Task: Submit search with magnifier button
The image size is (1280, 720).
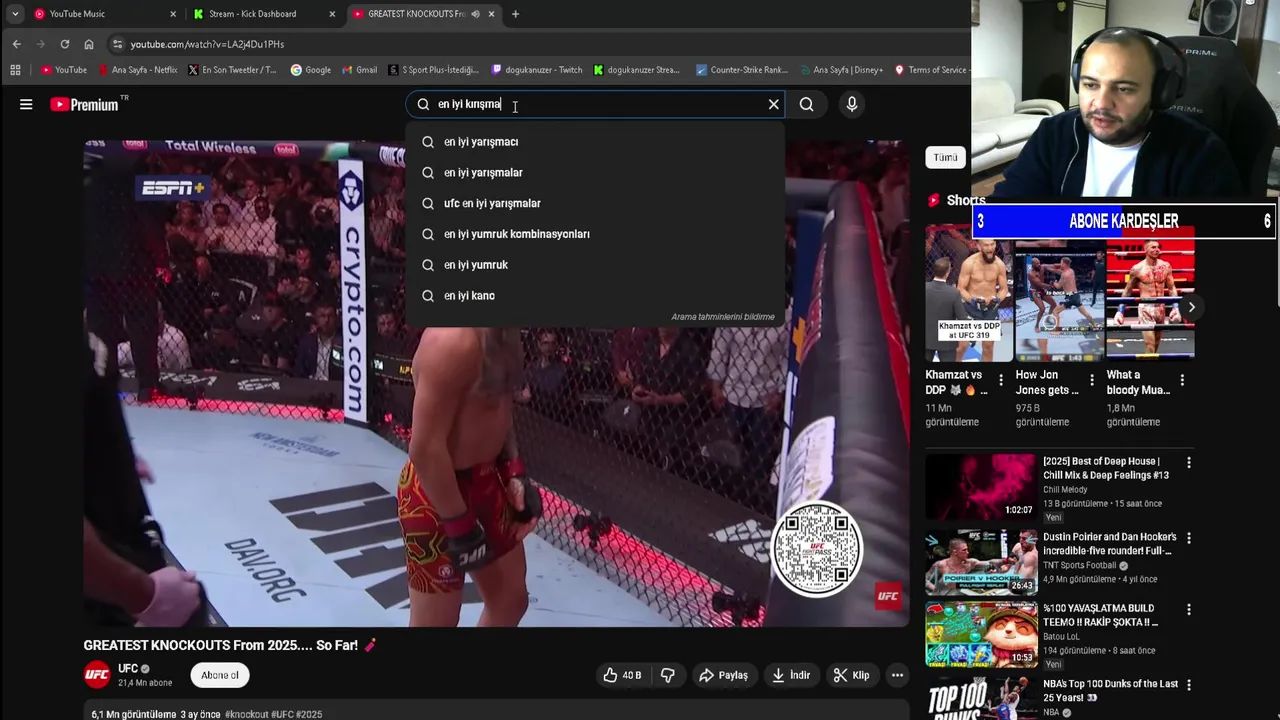Action: click(x=806, y=104)
